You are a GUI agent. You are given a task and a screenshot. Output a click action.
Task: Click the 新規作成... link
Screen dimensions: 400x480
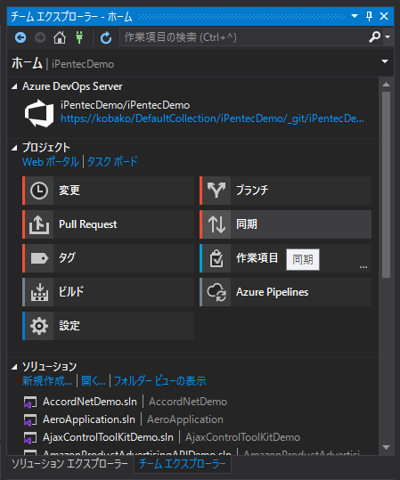click(47, 381)
